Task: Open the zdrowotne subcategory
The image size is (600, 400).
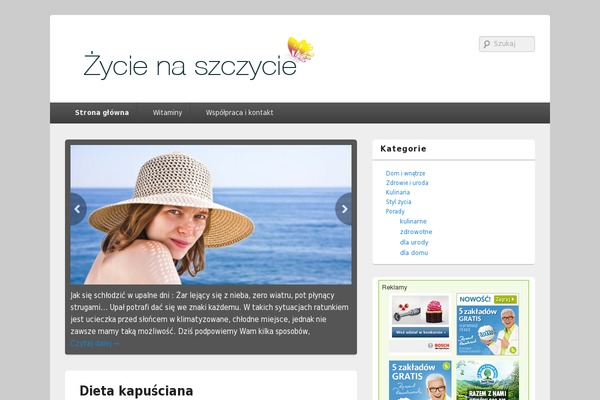Action: tap(416, 232)
